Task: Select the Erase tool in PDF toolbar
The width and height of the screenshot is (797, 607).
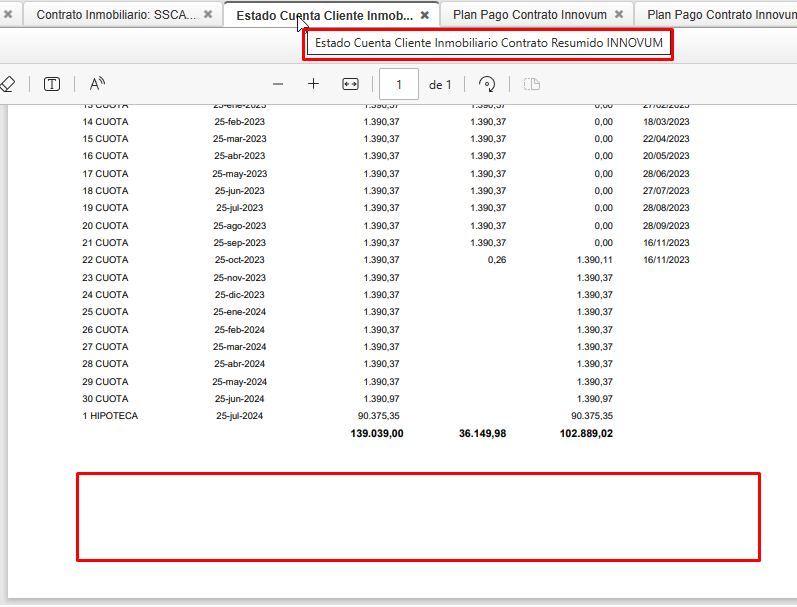Action: point(7,85)
